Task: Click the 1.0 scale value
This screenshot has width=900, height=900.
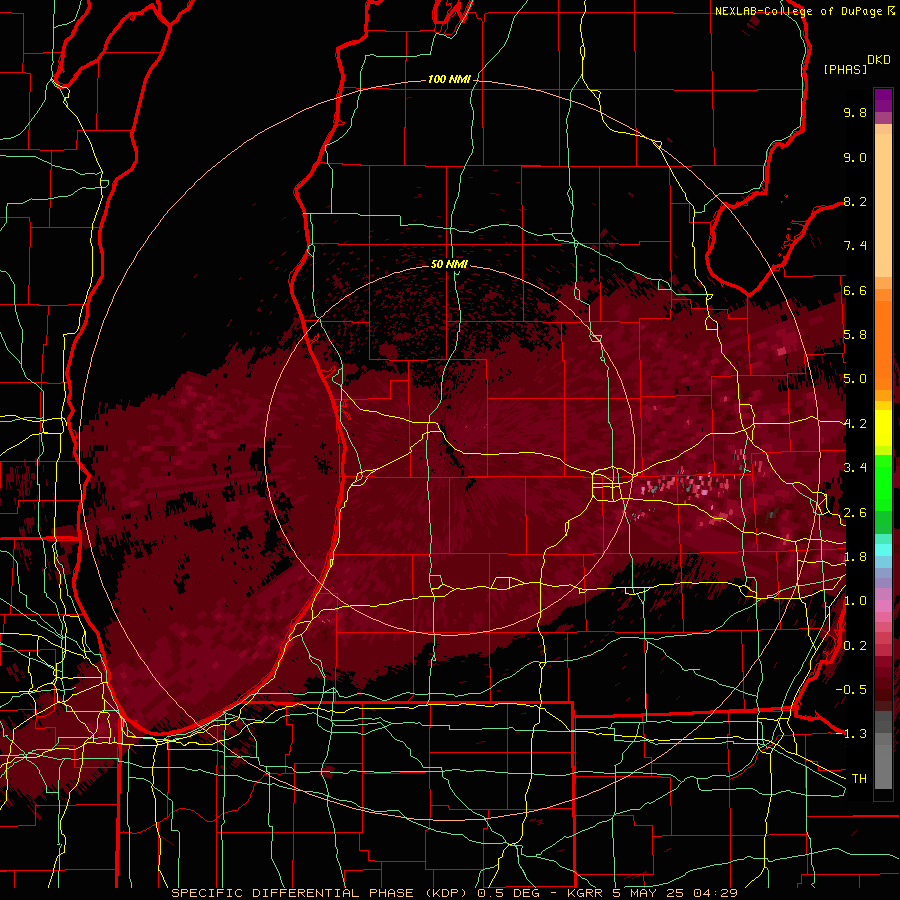Action: (x=855, y=601)
